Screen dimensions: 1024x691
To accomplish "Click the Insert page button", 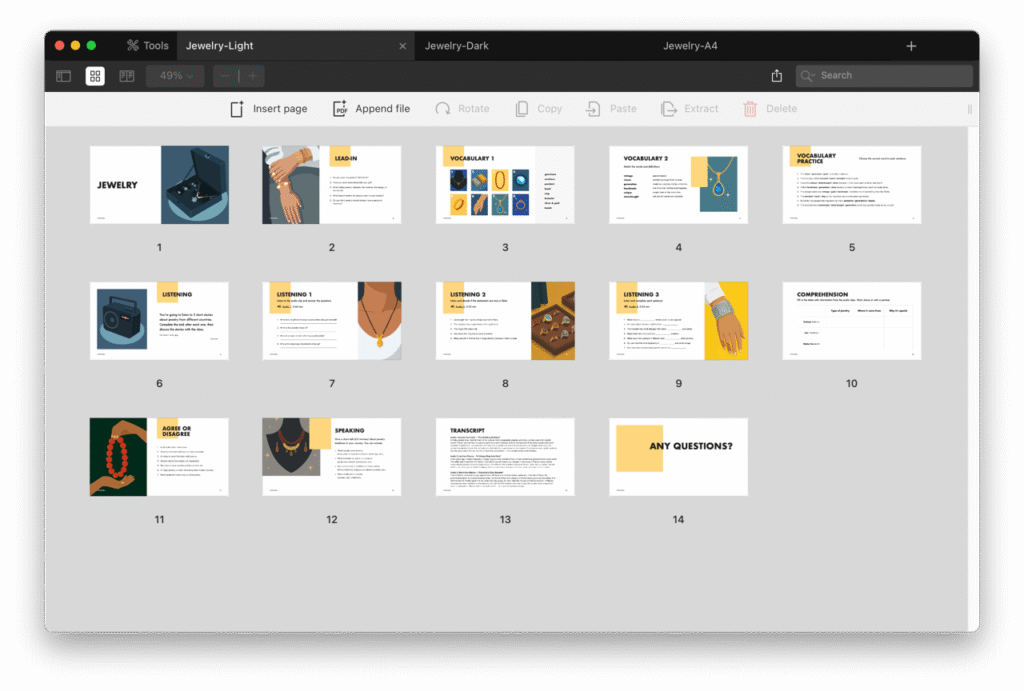I will point(268,109).
